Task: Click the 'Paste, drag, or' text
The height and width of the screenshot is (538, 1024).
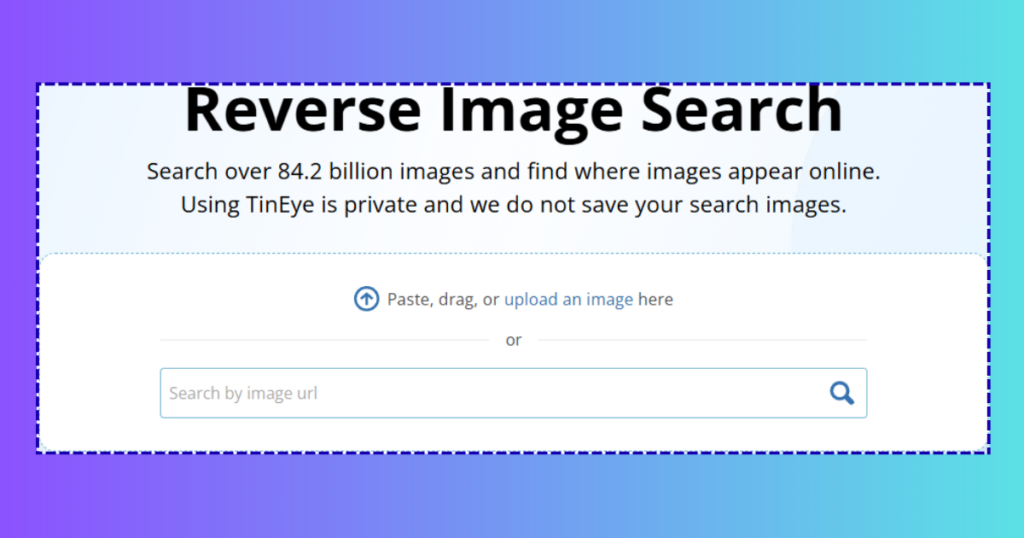Action: tap(443, 299)
